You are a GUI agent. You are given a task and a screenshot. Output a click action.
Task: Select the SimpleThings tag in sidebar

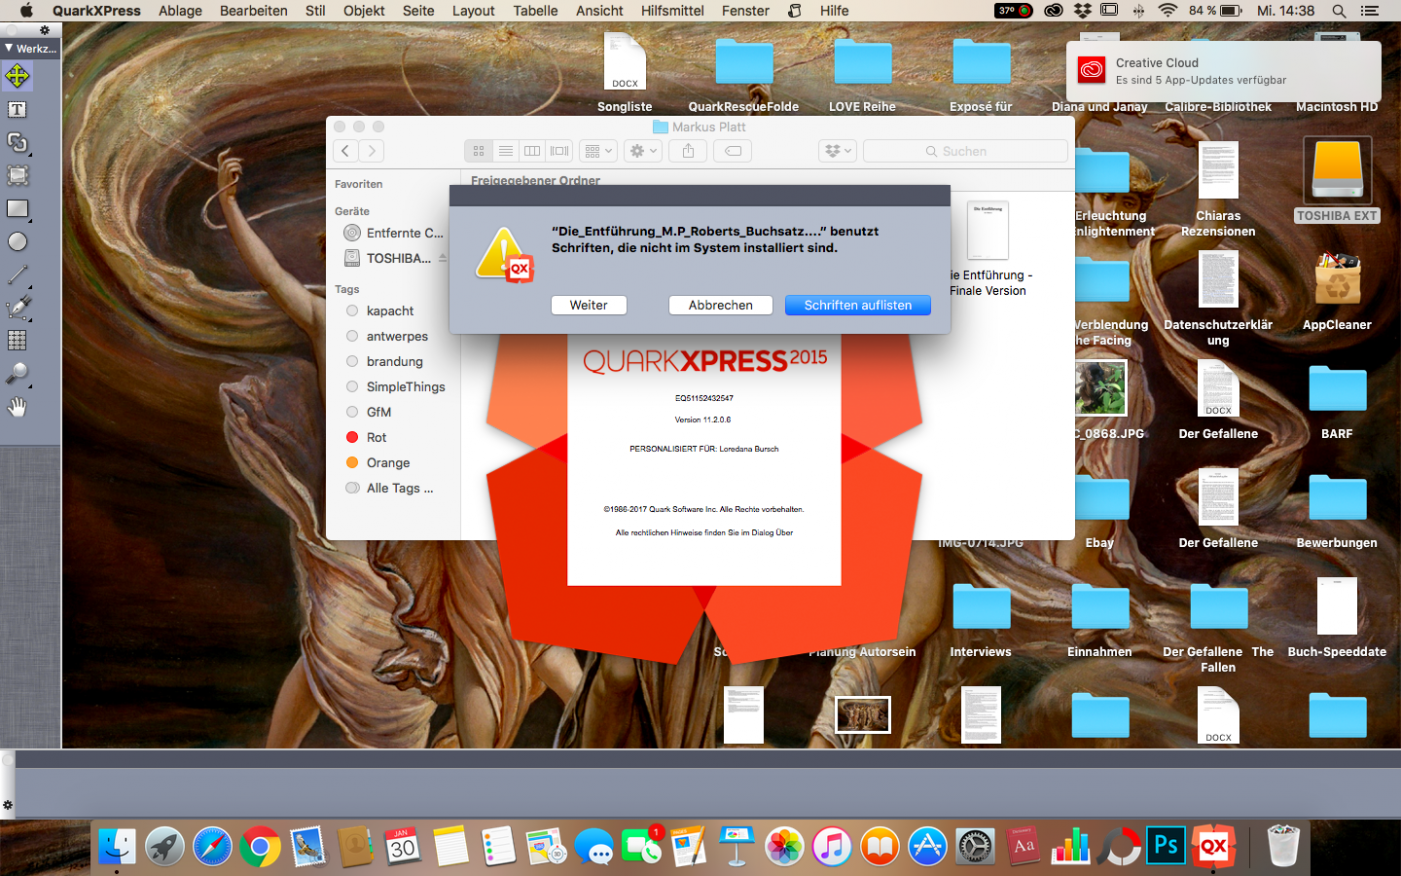click(396, 387)
